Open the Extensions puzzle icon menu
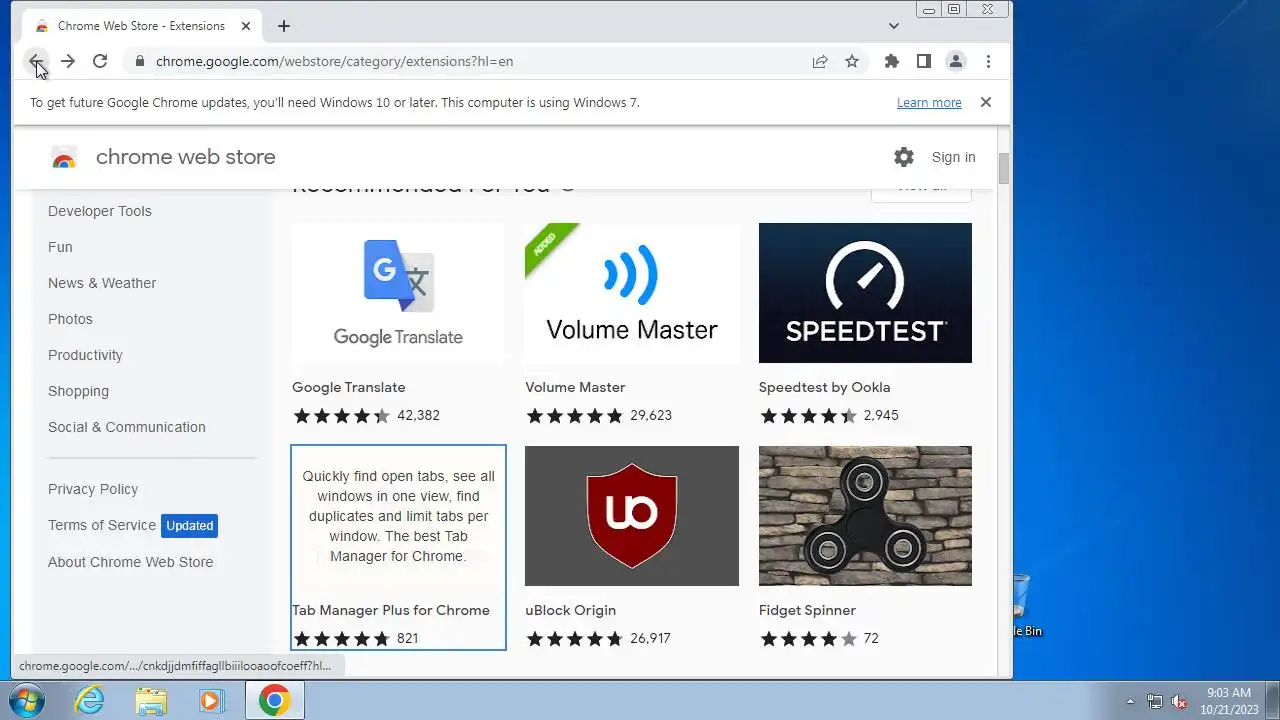The image size is (1280, 720). pyautogui.click(x=892, y=61)
